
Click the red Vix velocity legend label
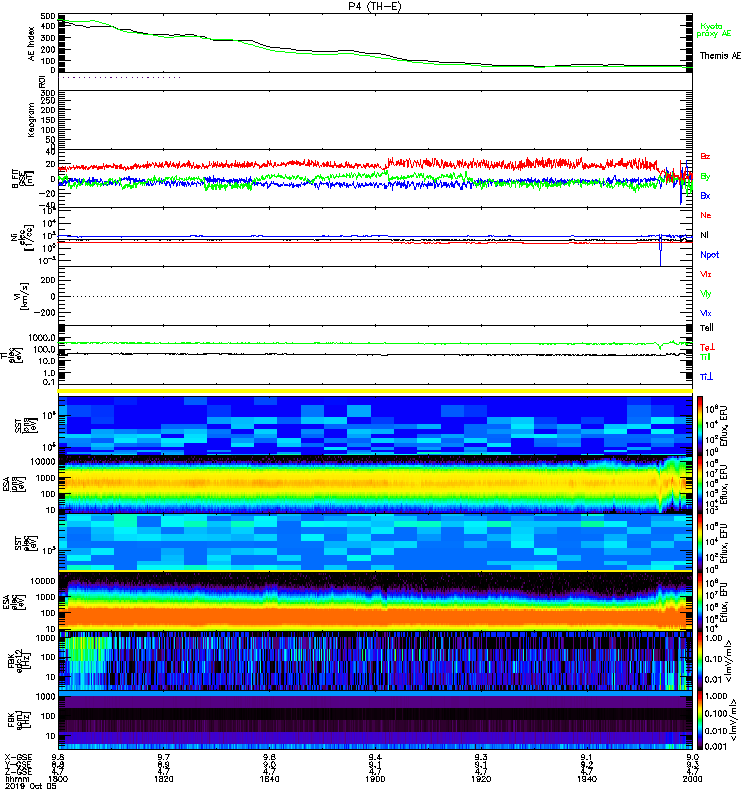click(706, 274)
